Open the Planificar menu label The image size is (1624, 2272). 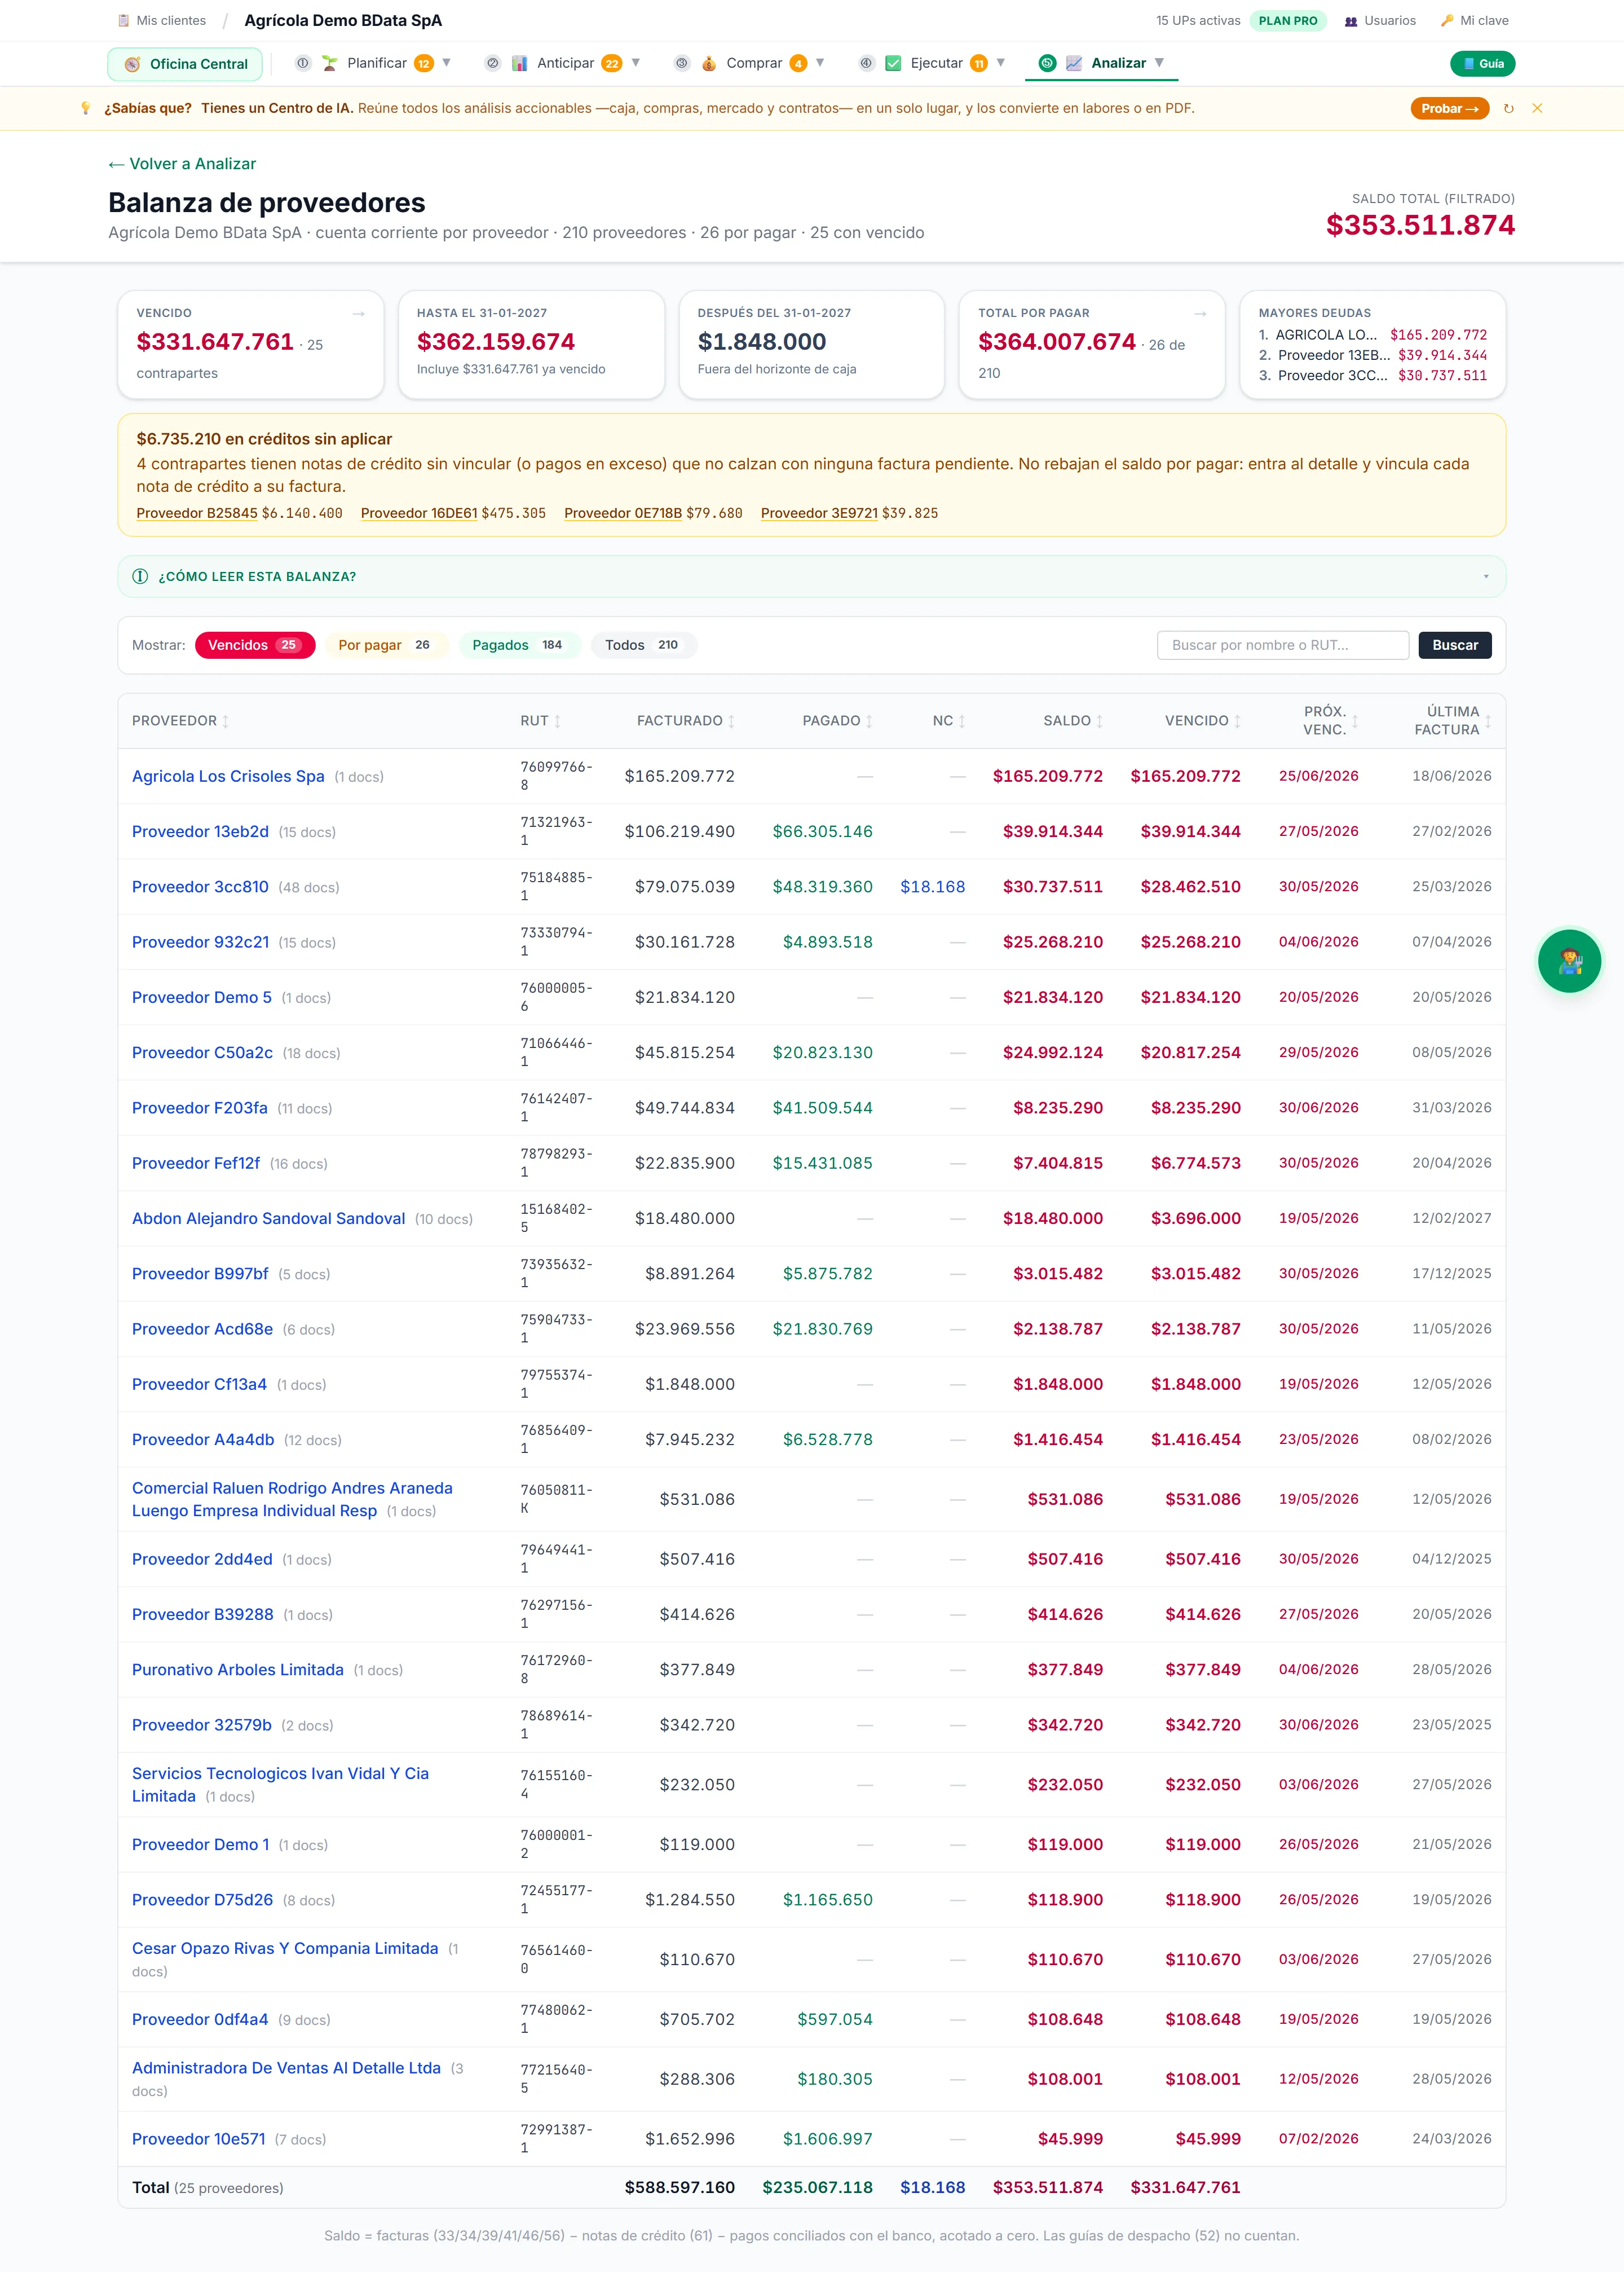tap(377, 63)
